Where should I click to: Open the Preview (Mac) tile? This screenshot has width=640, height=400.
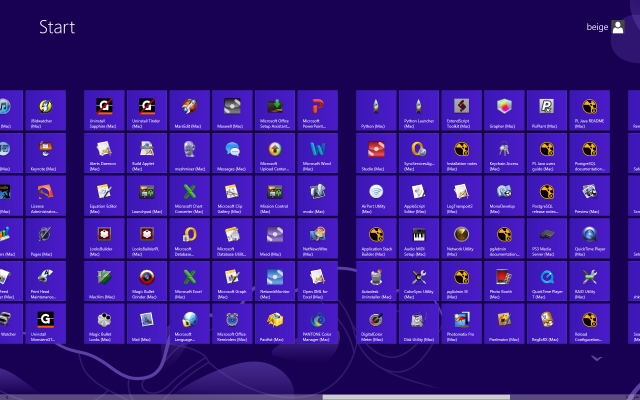[589, 196]
